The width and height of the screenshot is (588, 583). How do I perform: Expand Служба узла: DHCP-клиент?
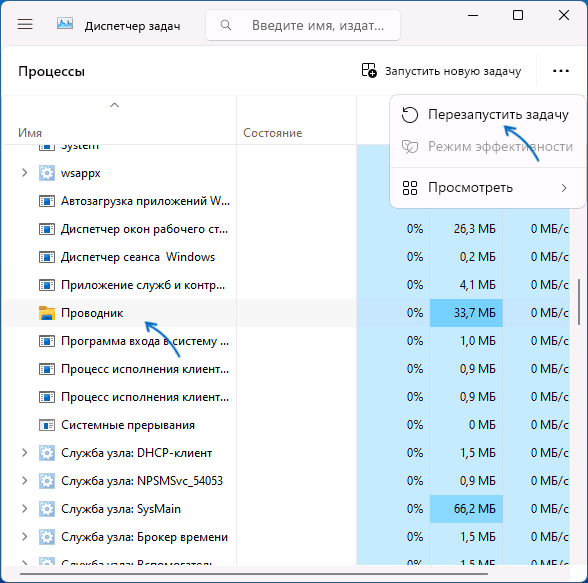(25, 453)
